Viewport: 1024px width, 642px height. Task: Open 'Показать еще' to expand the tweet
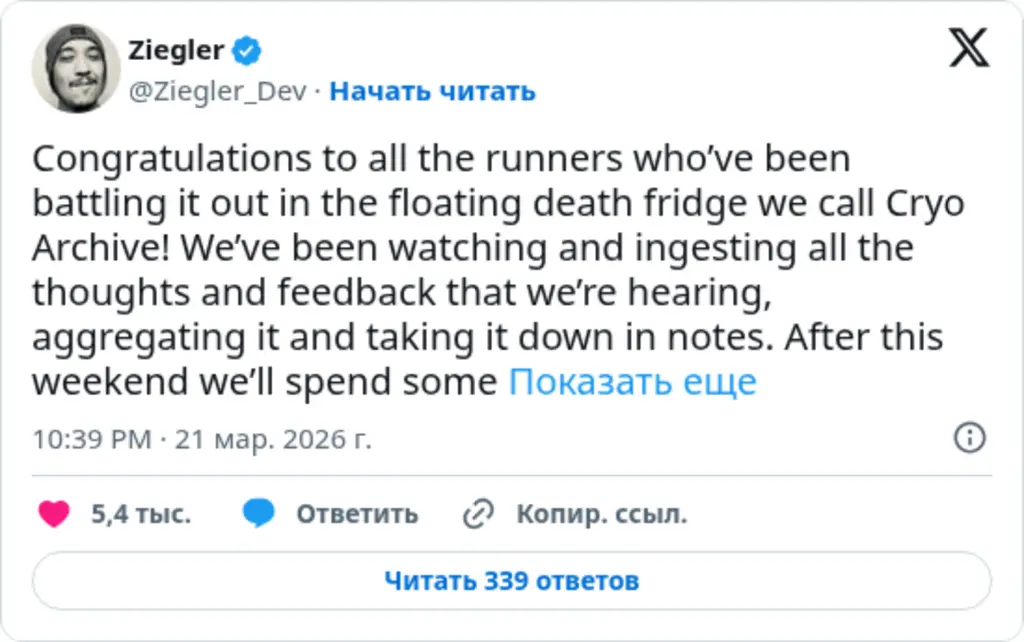632,381
